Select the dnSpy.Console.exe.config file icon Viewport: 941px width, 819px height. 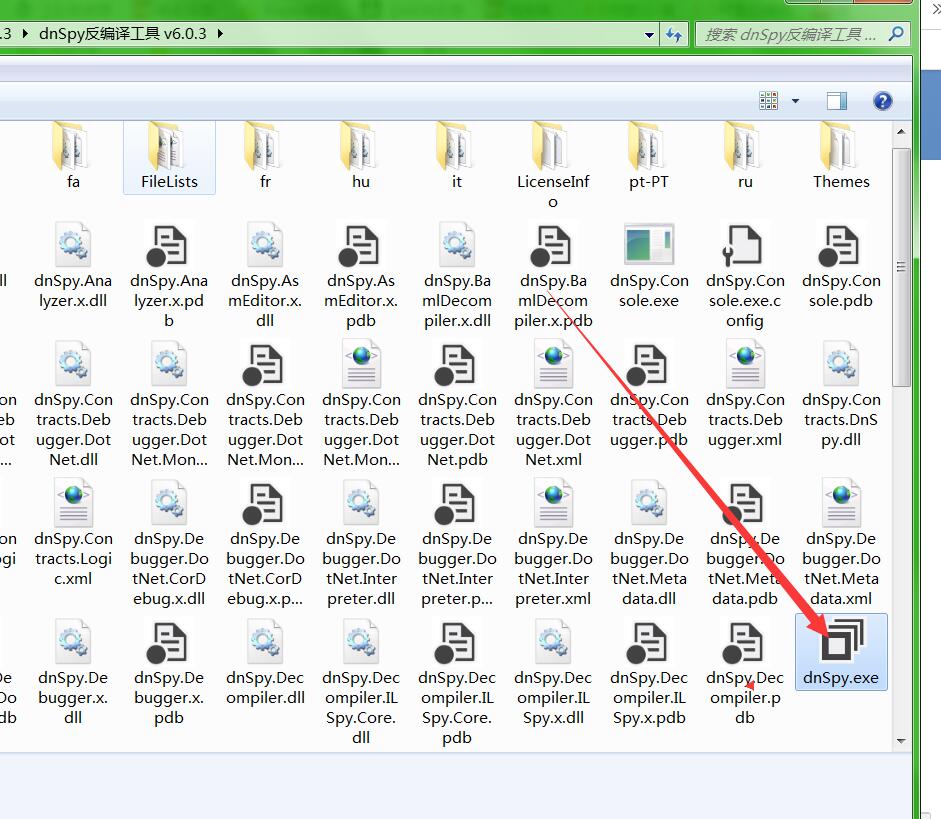pyautogui.click(x=745, y=246)
